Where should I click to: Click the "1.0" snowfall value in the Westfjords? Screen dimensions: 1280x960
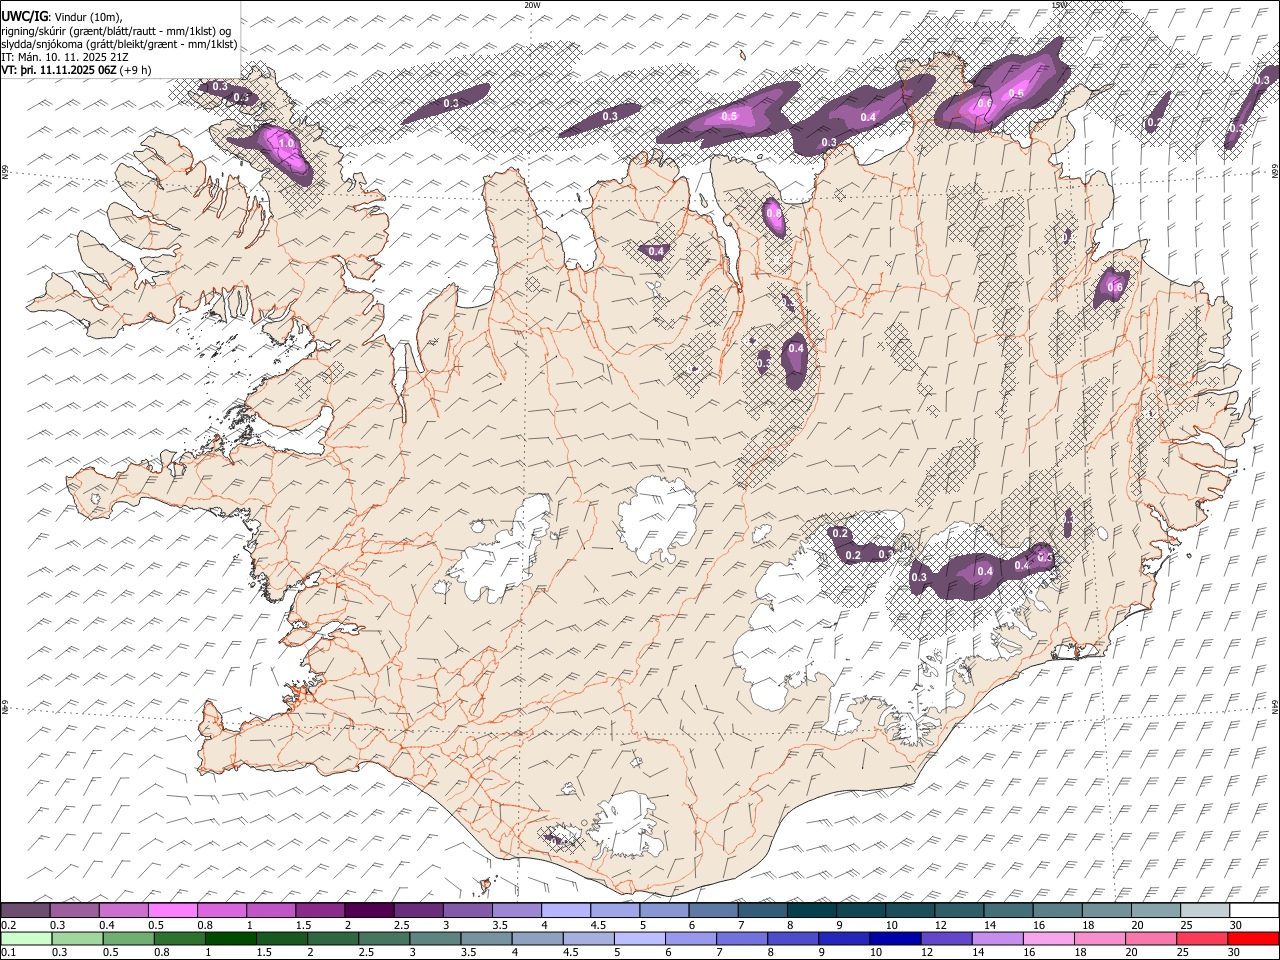(286, 144)
